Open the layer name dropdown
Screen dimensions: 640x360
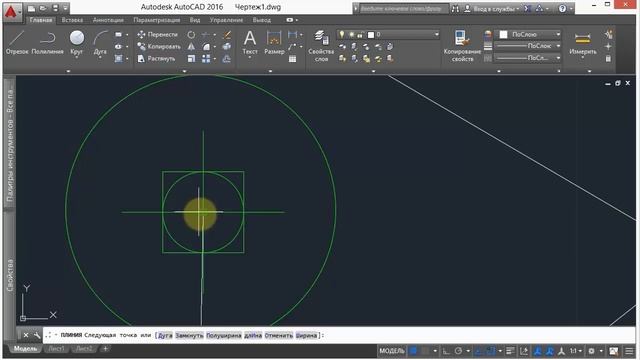[x=437, y=35]
